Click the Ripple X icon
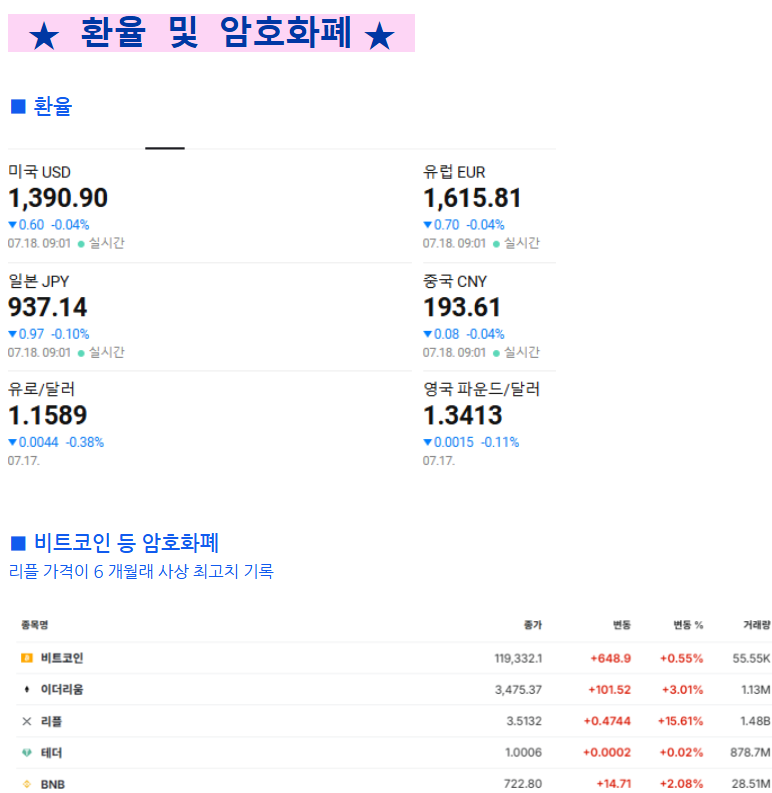The height and width of the screenshot is (793, 772). 27,721
